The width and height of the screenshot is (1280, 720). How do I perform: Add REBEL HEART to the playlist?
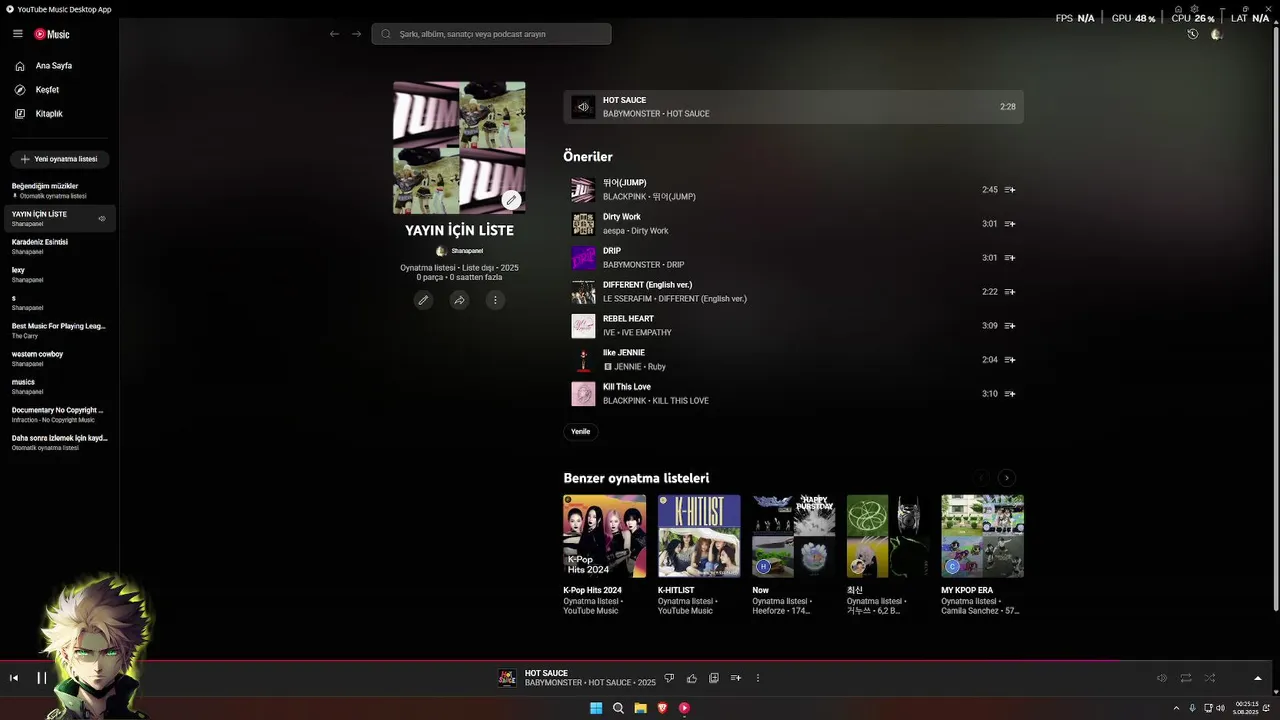(1010, 326)
